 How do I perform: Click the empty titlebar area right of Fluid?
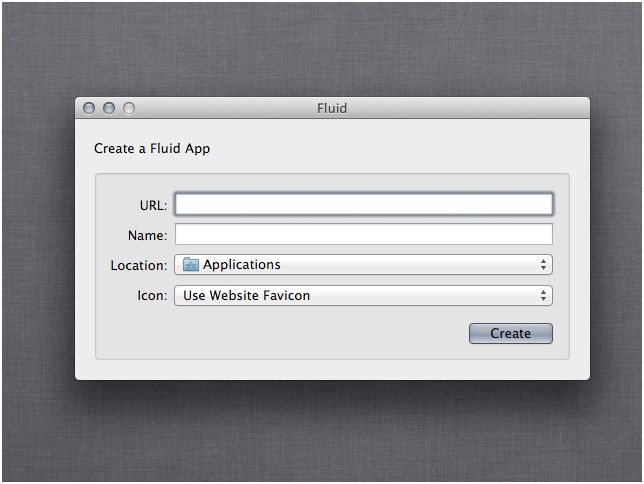click(470, 108)
